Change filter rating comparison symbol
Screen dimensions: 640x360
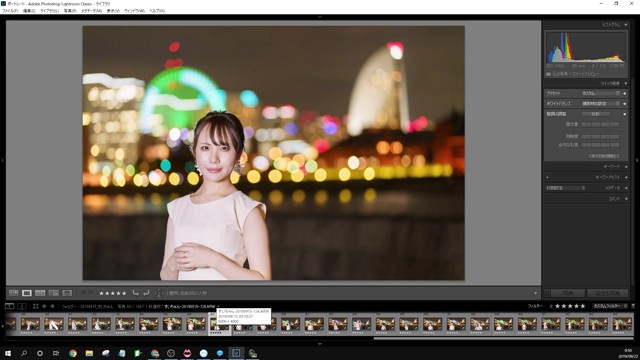click(x=552, y=306)
